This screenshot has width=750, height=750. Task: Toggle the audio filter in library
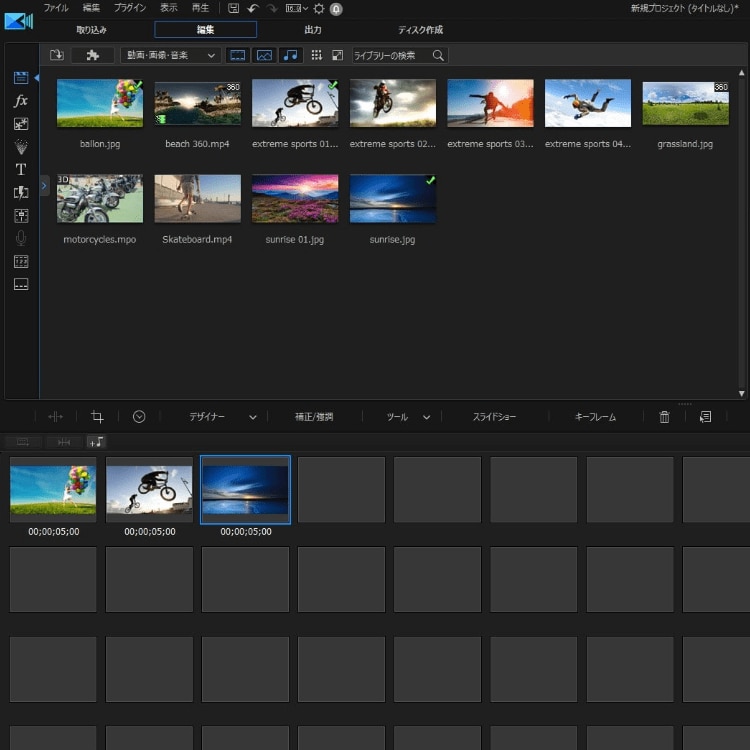291,55
